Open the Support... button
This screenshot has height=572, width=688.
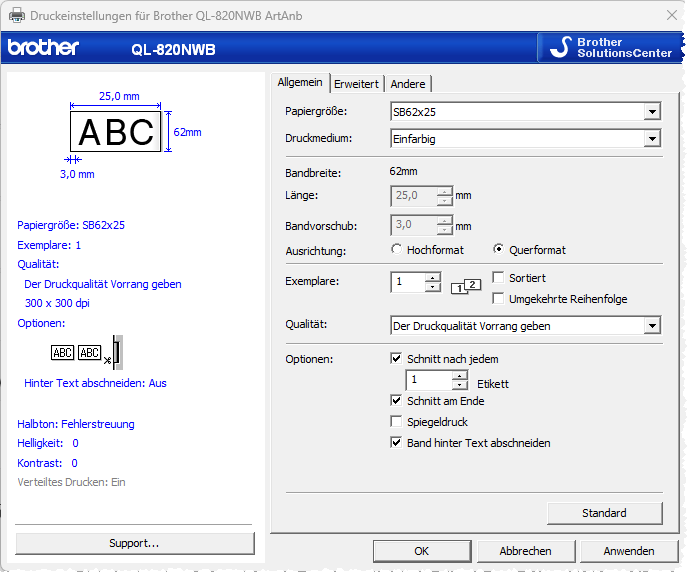point(135,543)
